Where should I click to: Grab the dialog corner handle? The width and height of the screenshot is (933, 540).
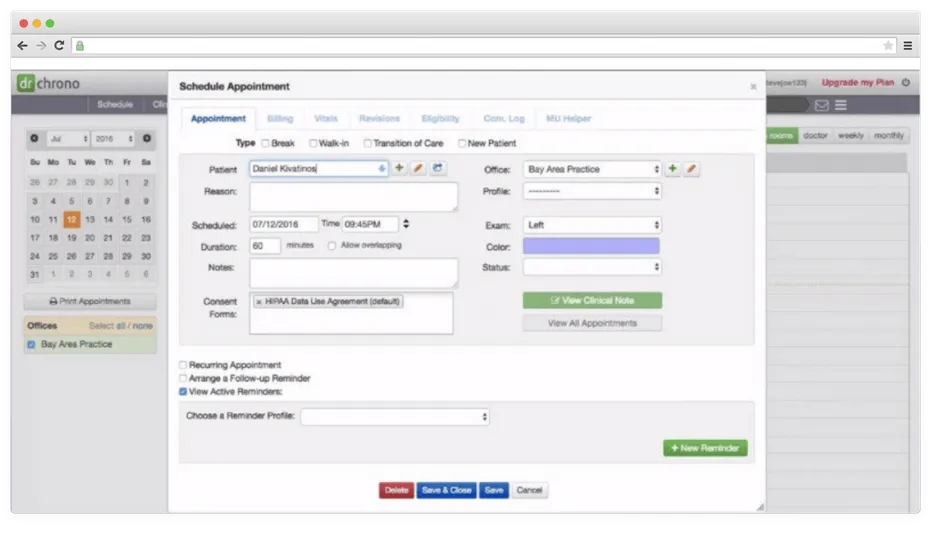(760, 507)
